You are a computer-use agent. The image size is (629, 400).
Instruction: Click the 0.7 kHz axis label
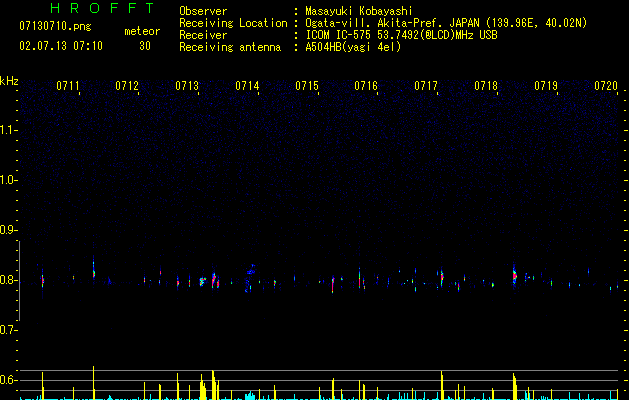point(8,330)
